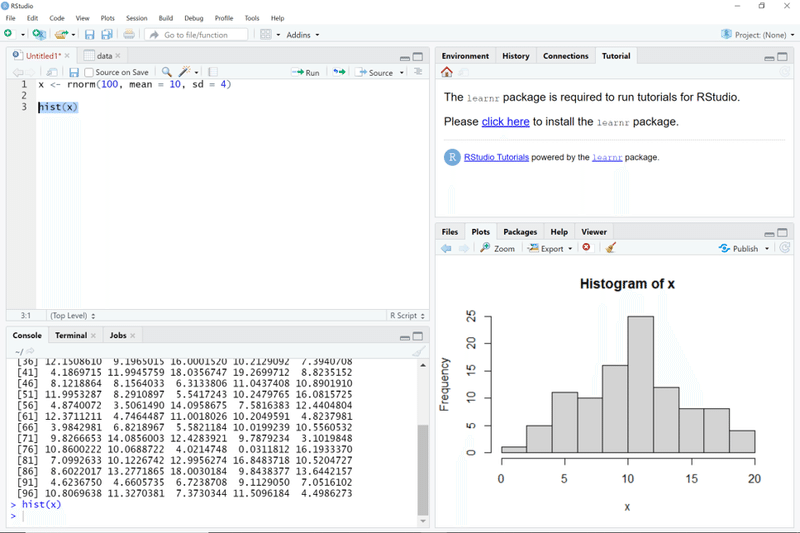
Task: Maximize the Console pane
Action: click(x=418, y=336)
